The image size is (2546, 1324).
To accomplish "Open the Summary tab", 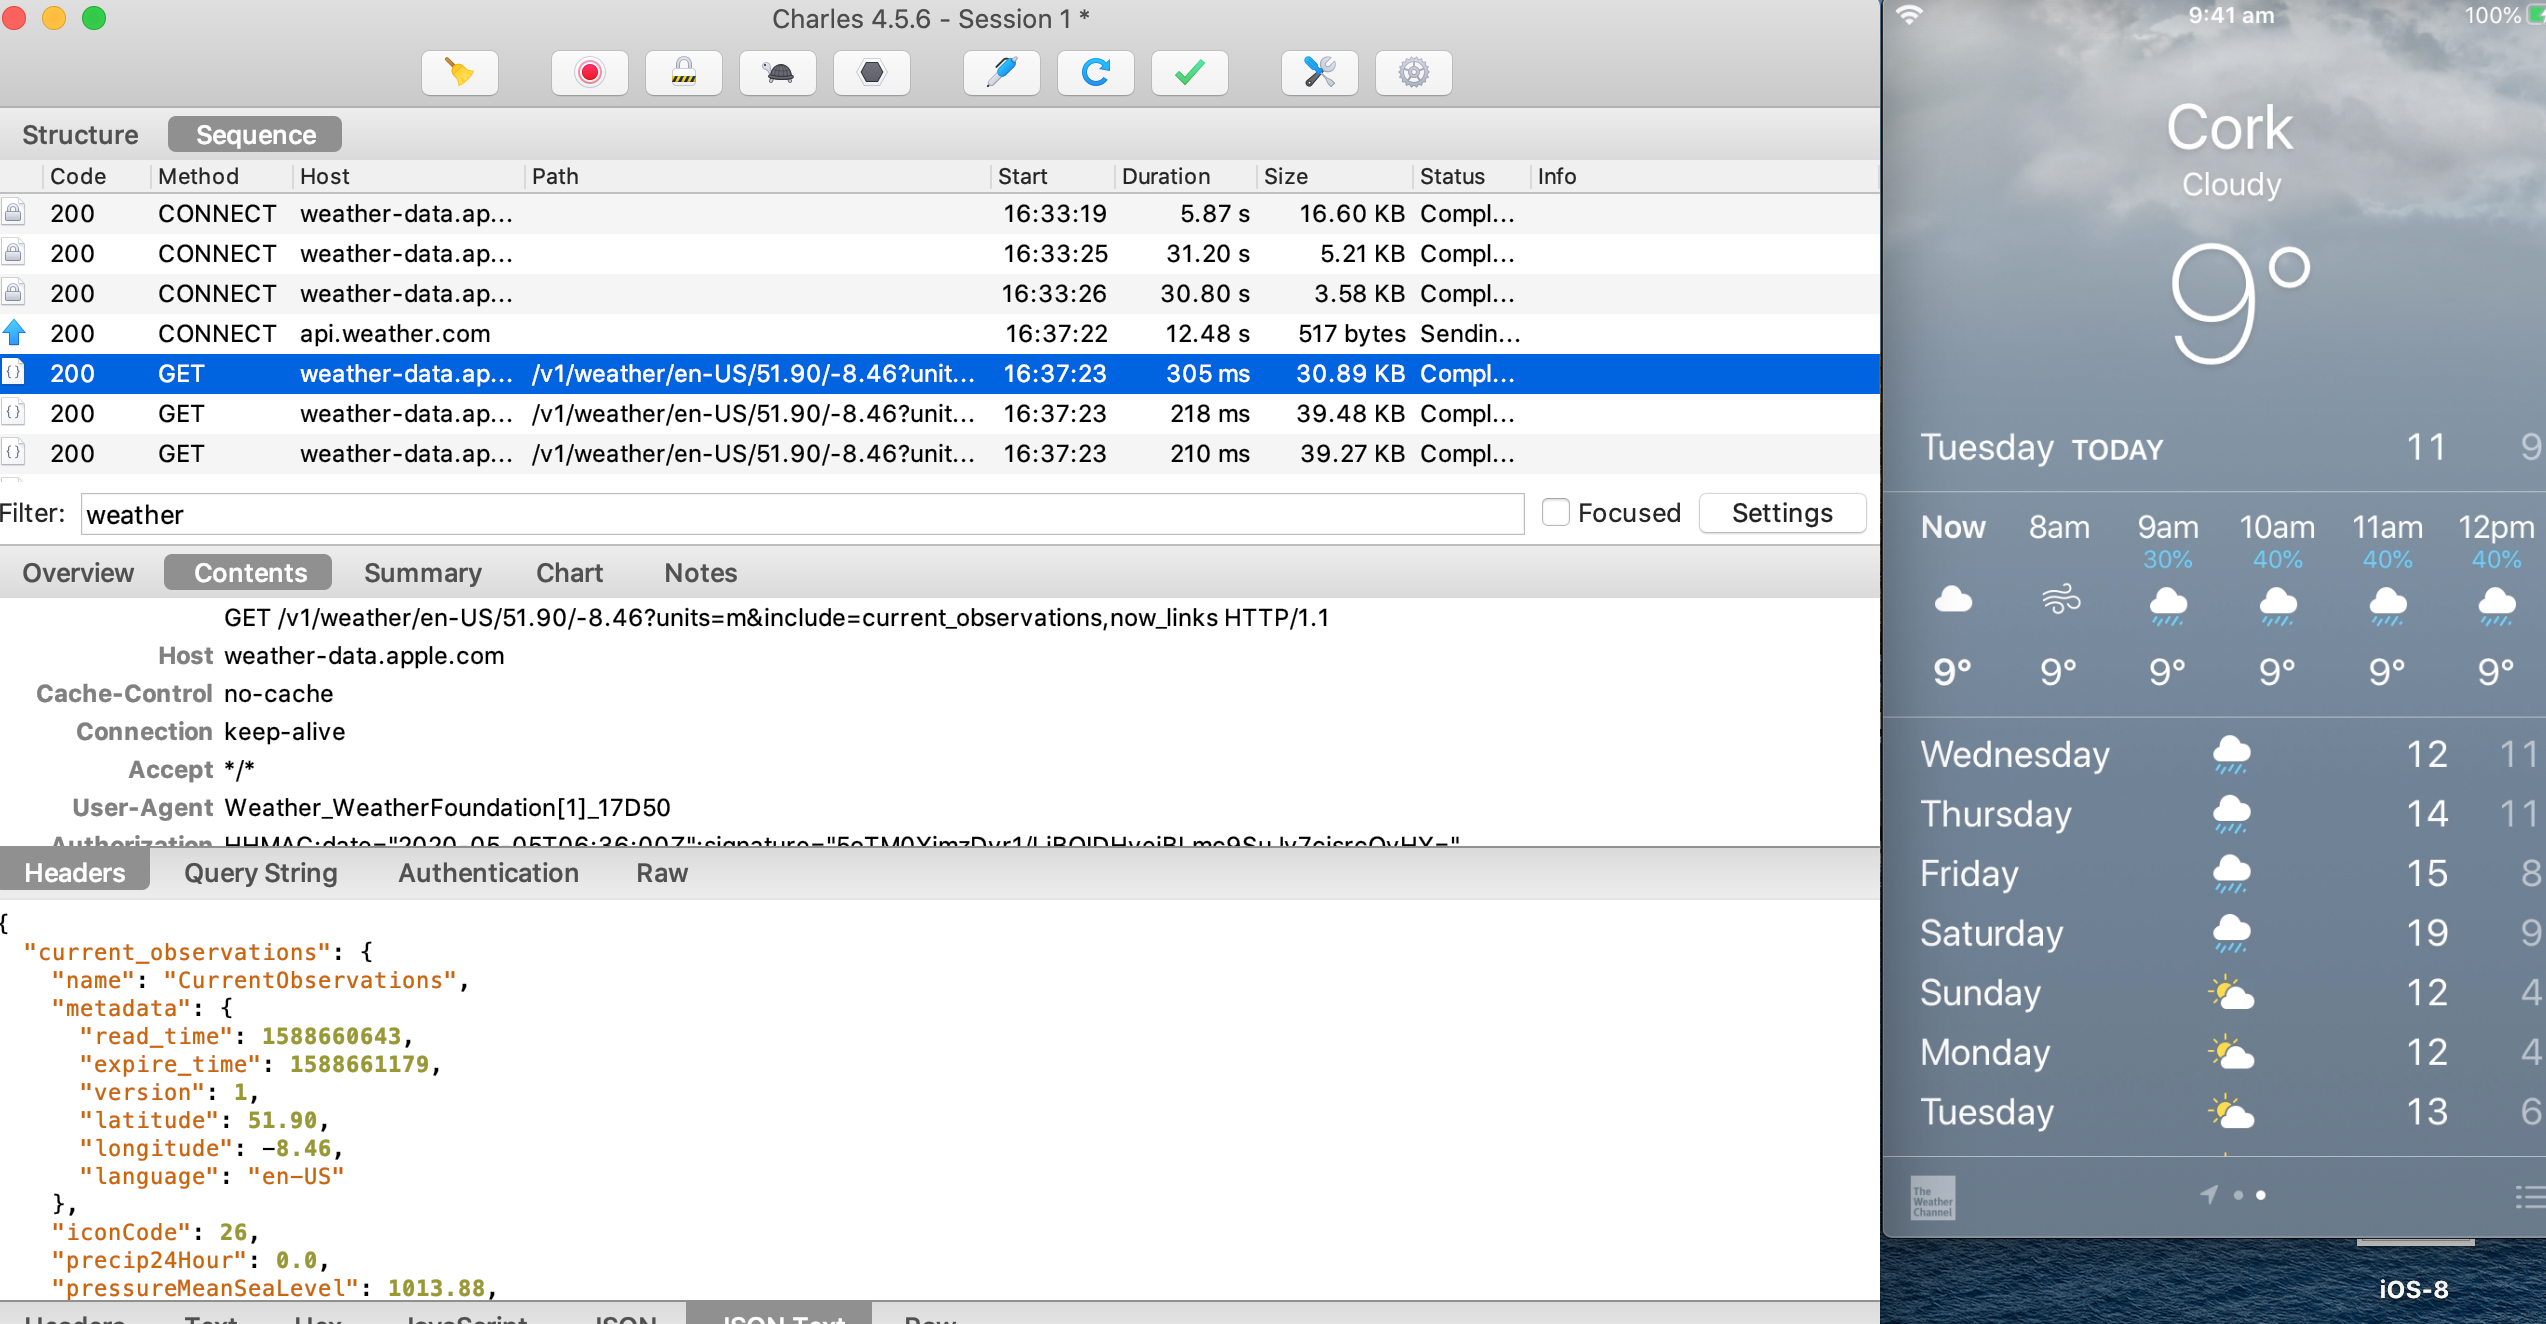I will click(422, 573).
